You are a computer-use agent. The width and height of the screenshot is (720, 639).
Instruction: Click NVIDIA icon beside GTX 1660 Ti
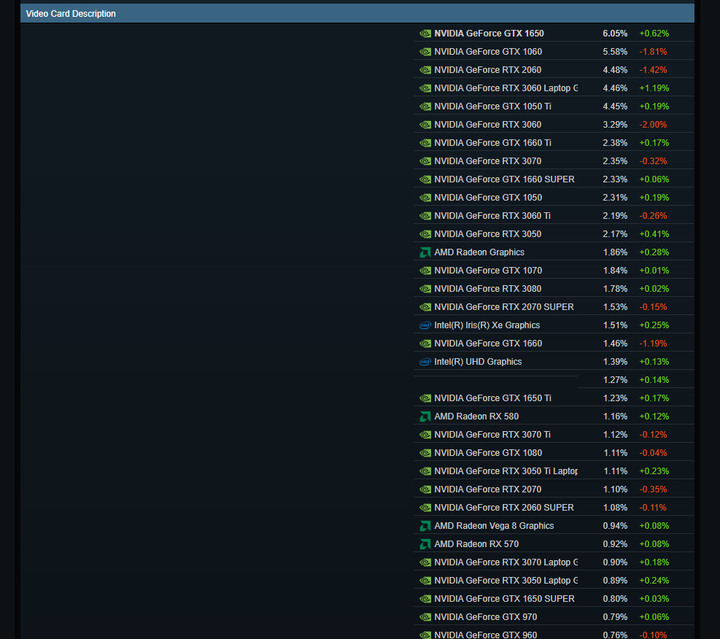pyautogui.click(x=425, y=143)
